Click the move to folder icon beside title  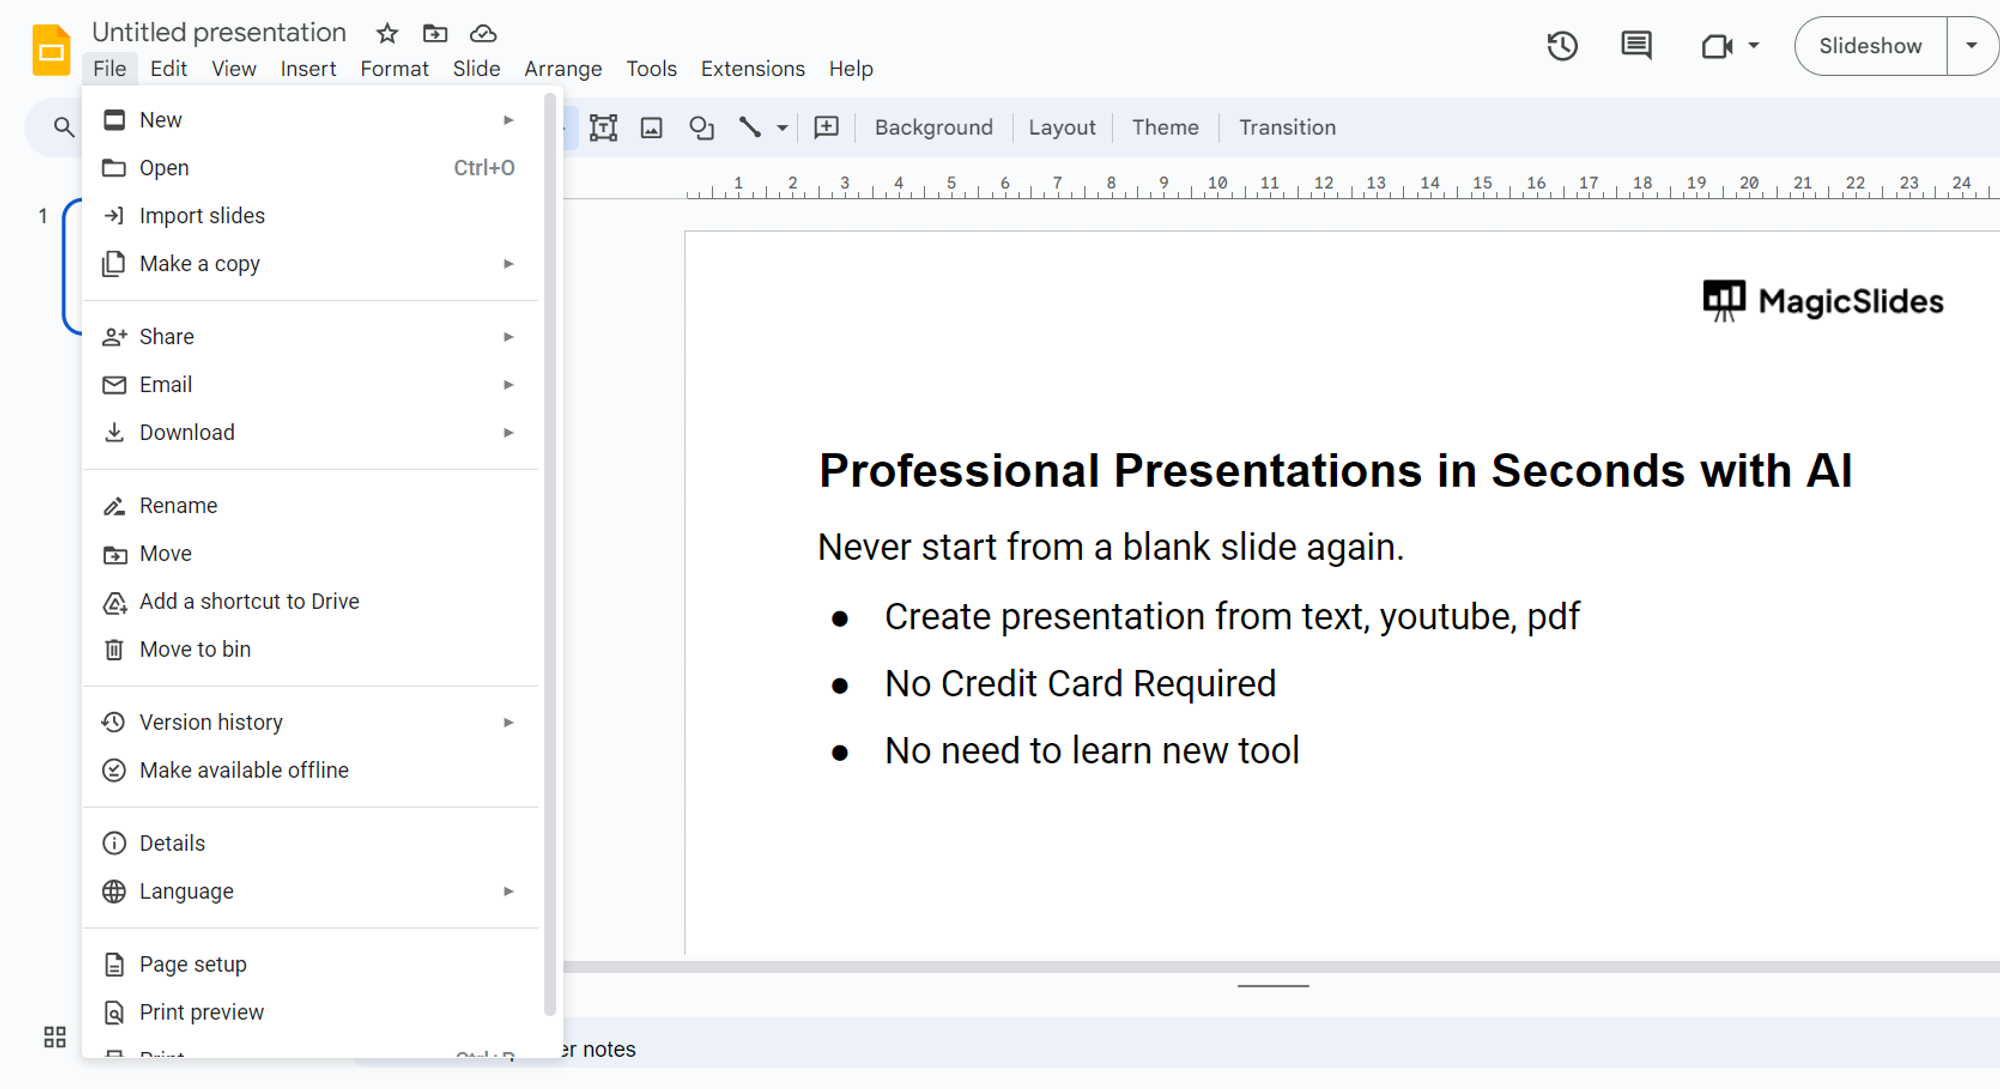(x=435, y=33)
